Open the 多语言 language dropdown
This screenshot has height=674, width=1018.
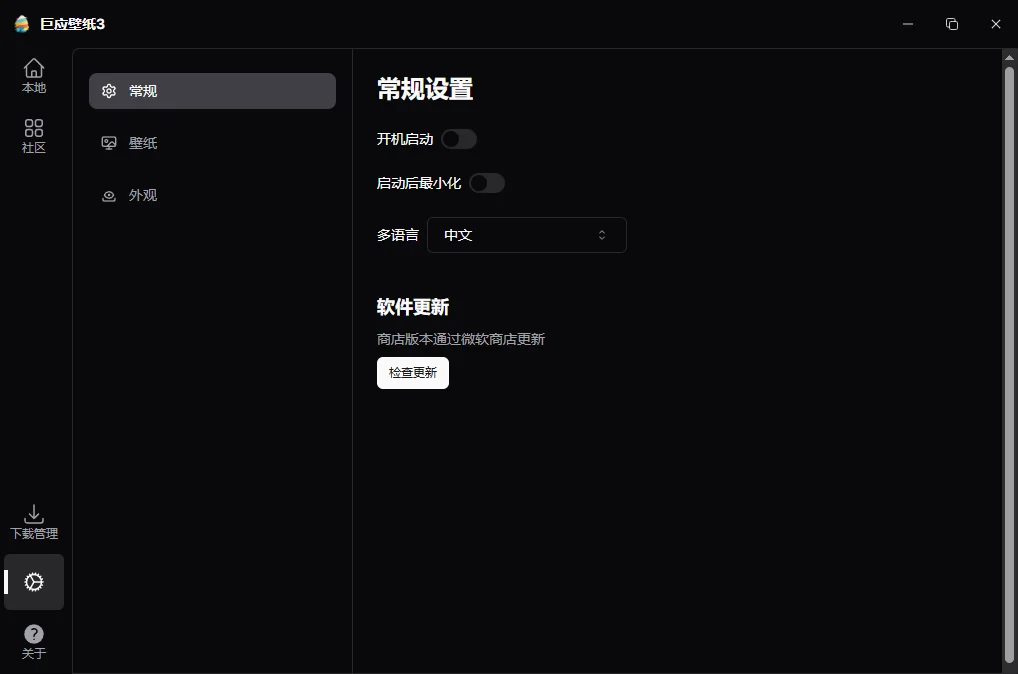click(527, 235)
